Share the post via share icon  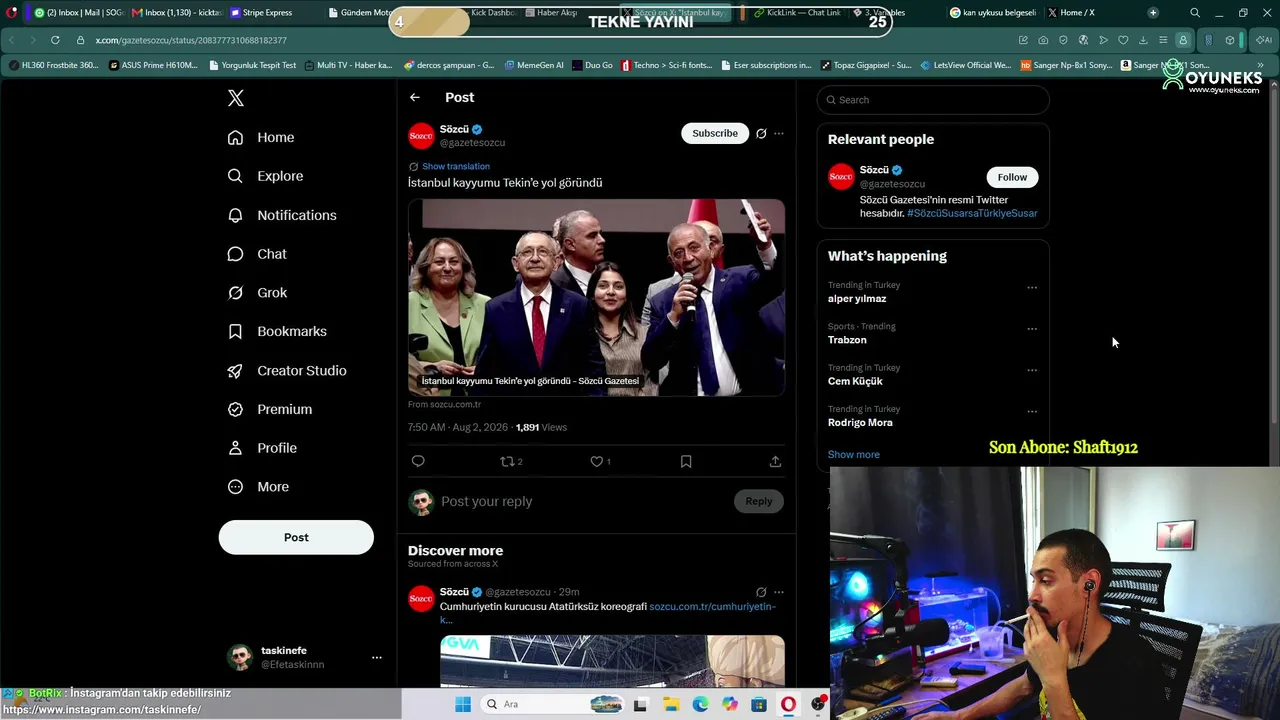click(775, 461)
